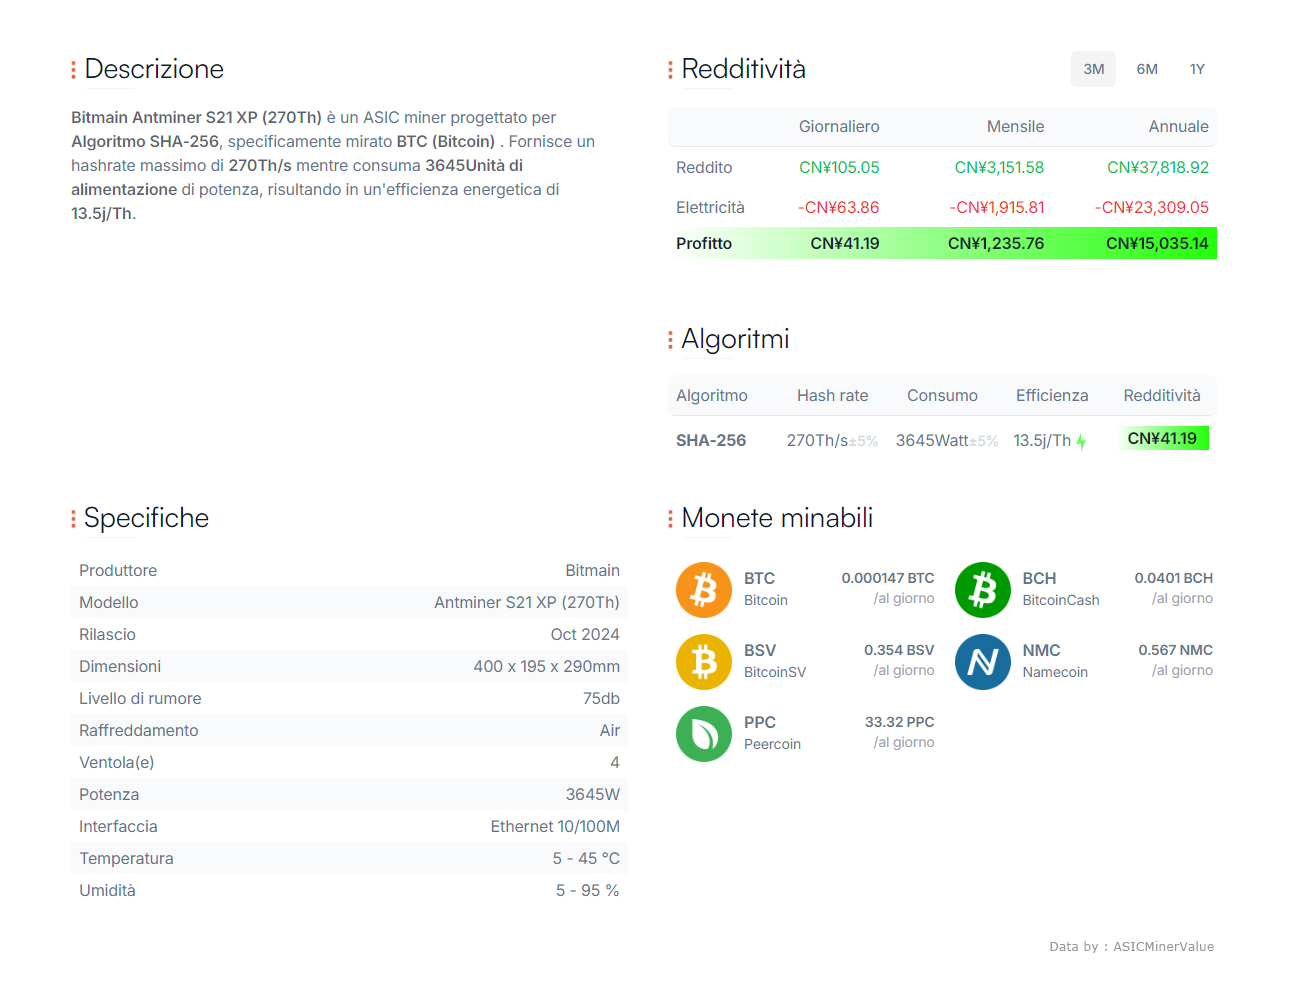The width and height of the screenshot is (1296, 1003).
Task: Click the 270Th/s hash rate value
Action: pos(817,440)
